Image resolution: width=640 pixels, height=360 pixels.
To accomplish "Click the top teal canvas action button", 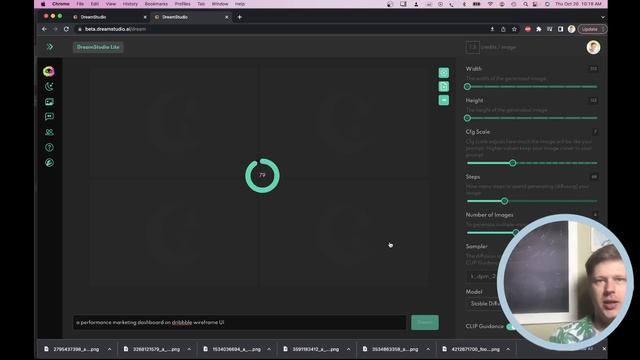I will (444, 73).
